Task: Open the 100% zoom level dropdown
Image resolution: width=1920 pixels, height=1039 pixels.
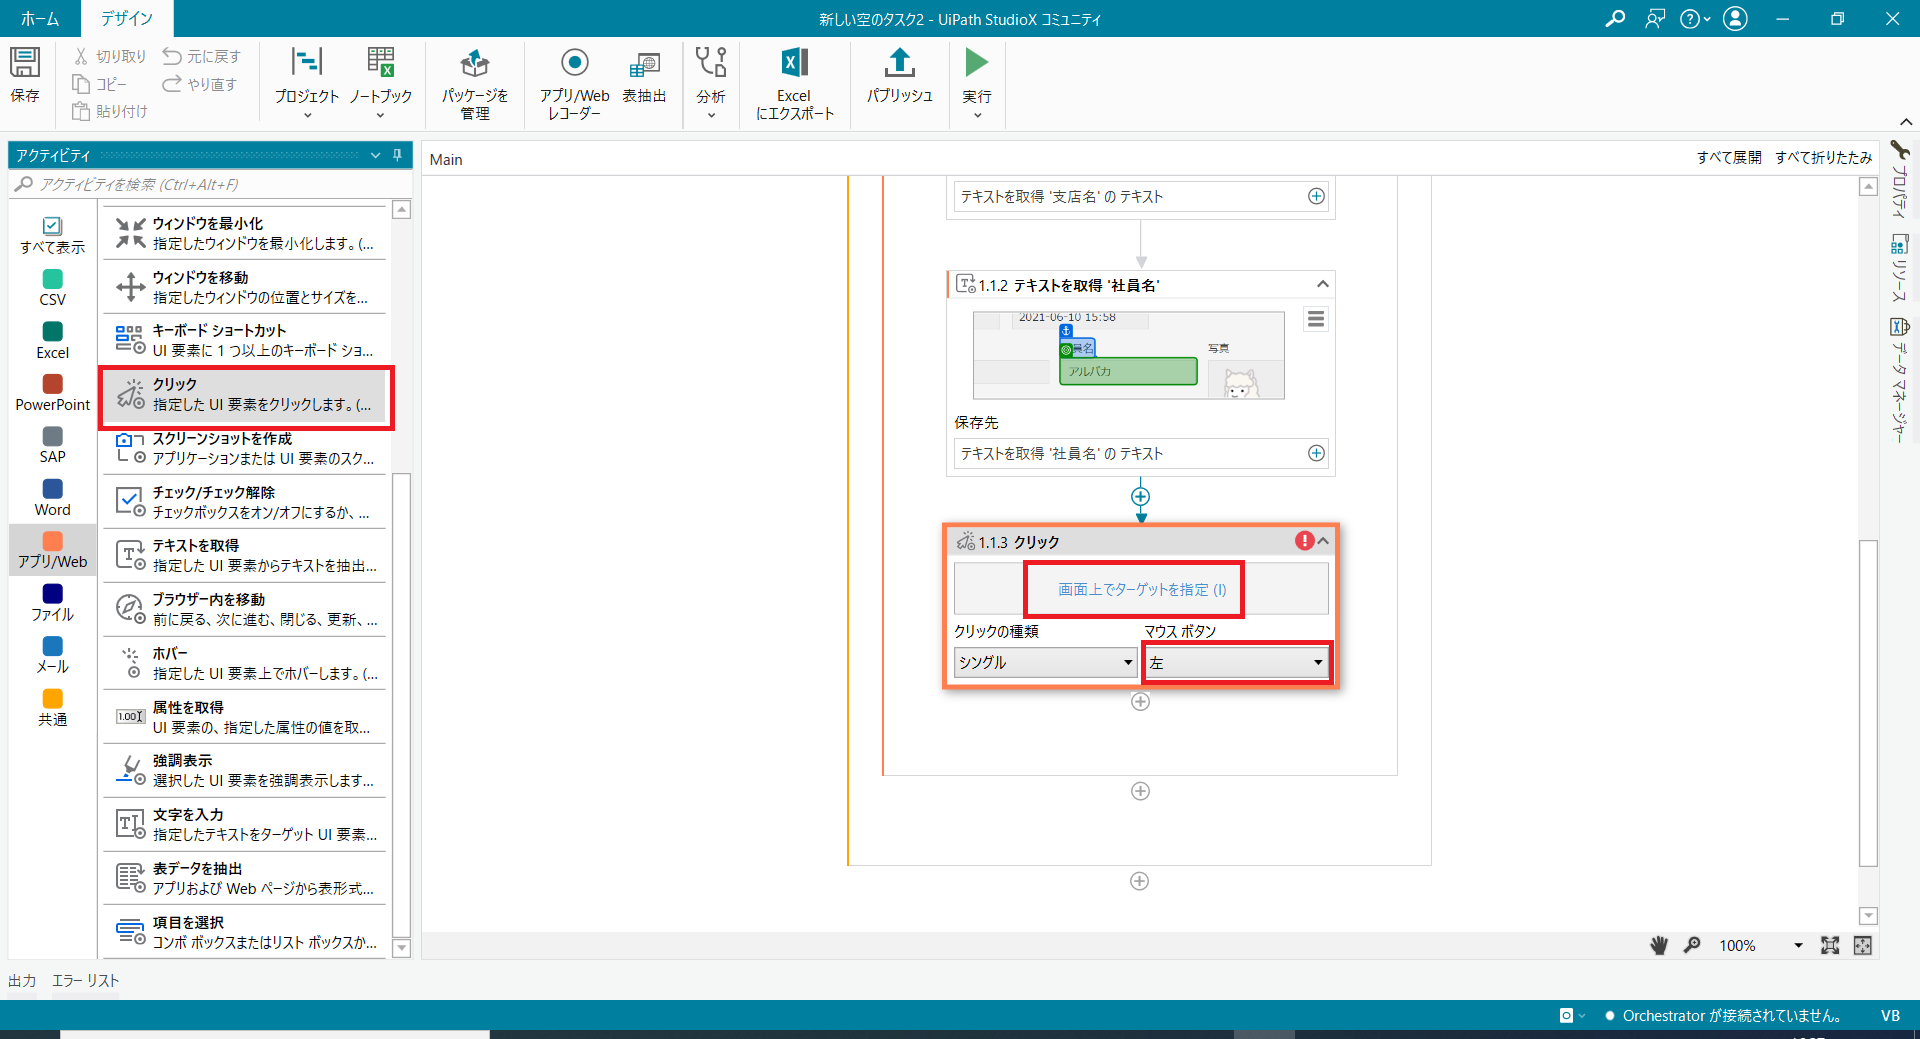Action: click(x=1797, y=946)
